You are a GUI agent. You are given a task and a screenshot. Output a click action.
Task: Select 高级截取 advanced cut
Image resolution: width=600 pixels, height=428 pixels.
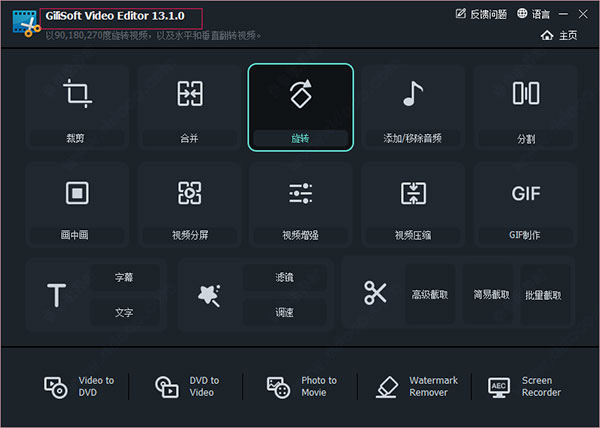tap(431, 295)
